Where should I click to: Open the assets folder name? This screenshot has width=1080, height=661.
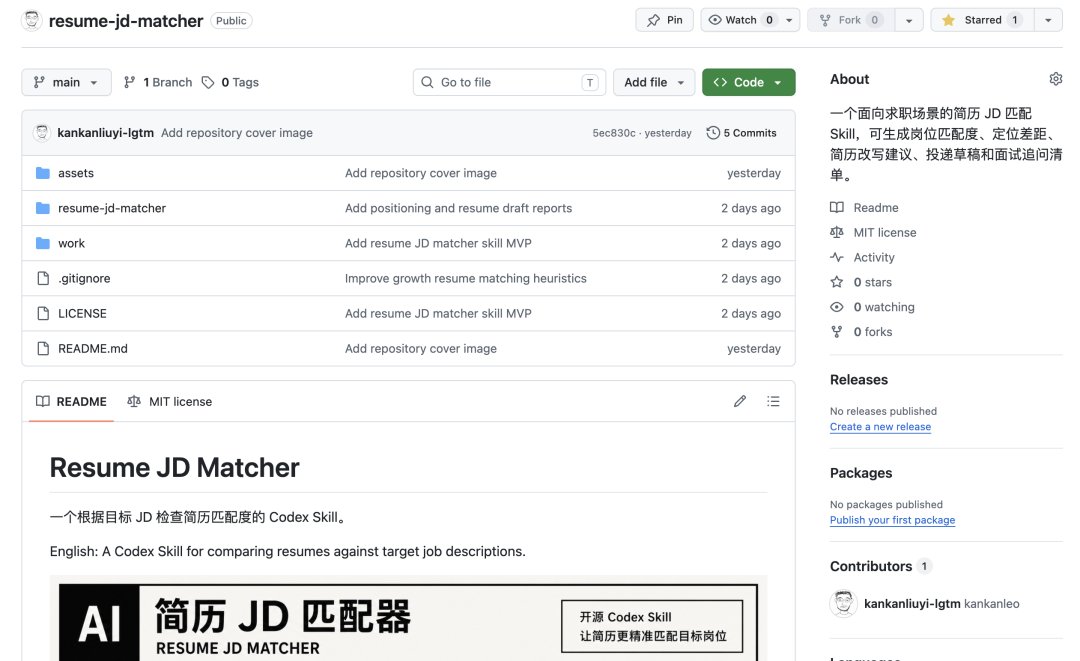pyautogui.click(x=76, y=173)
